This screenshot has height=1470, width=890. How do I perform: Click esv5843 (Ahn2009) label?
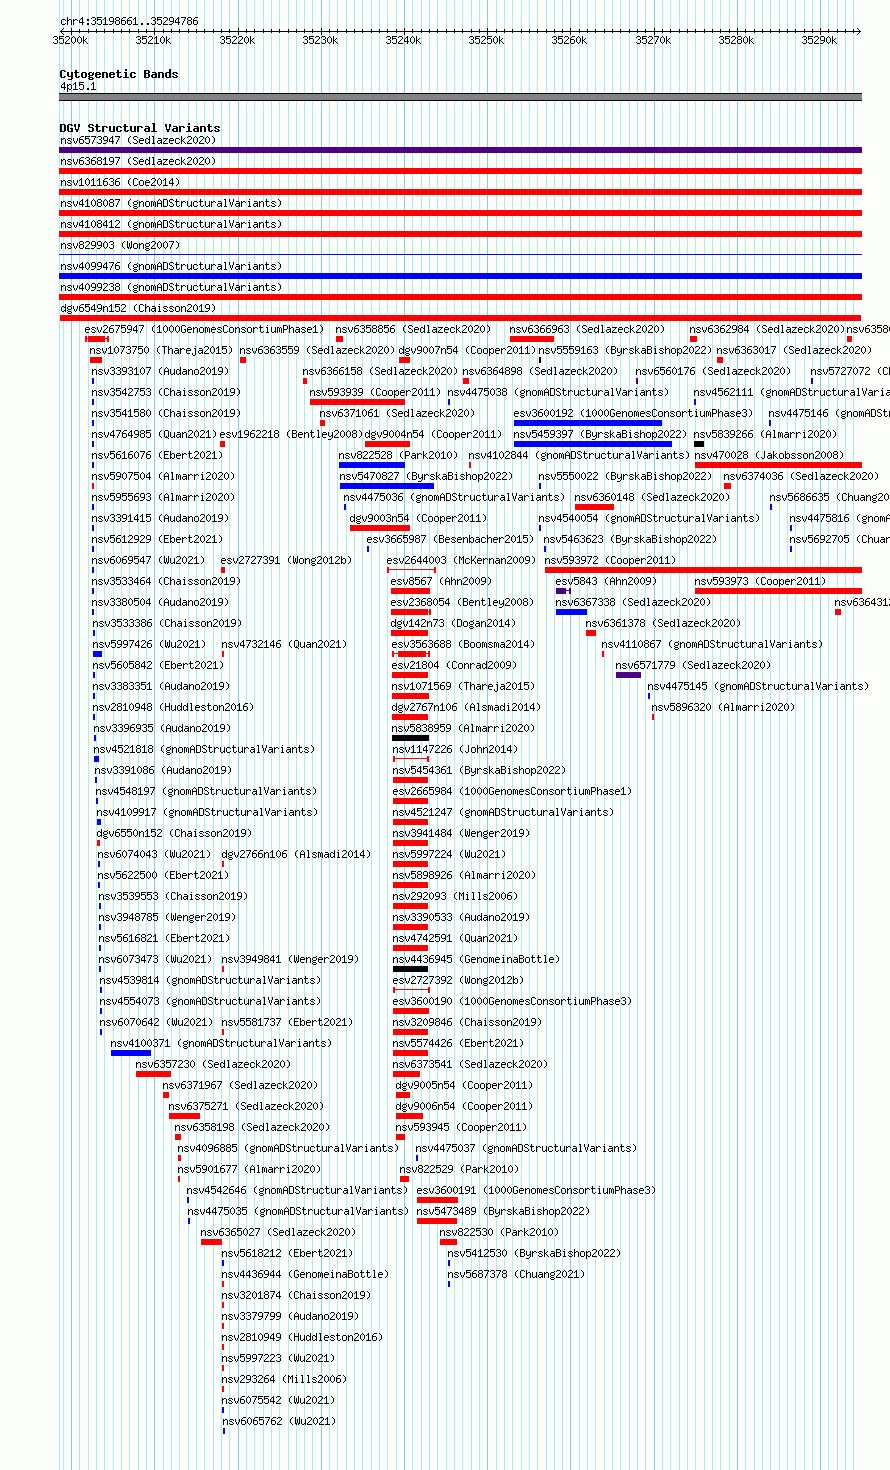[606, 581]
